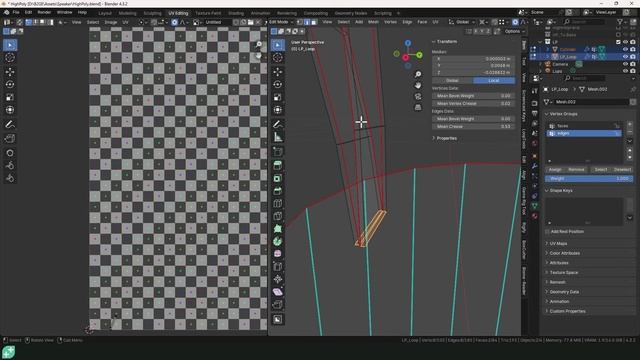Select the Annotate tool in 3D viewport
The image size is (640, 360).
278,124
